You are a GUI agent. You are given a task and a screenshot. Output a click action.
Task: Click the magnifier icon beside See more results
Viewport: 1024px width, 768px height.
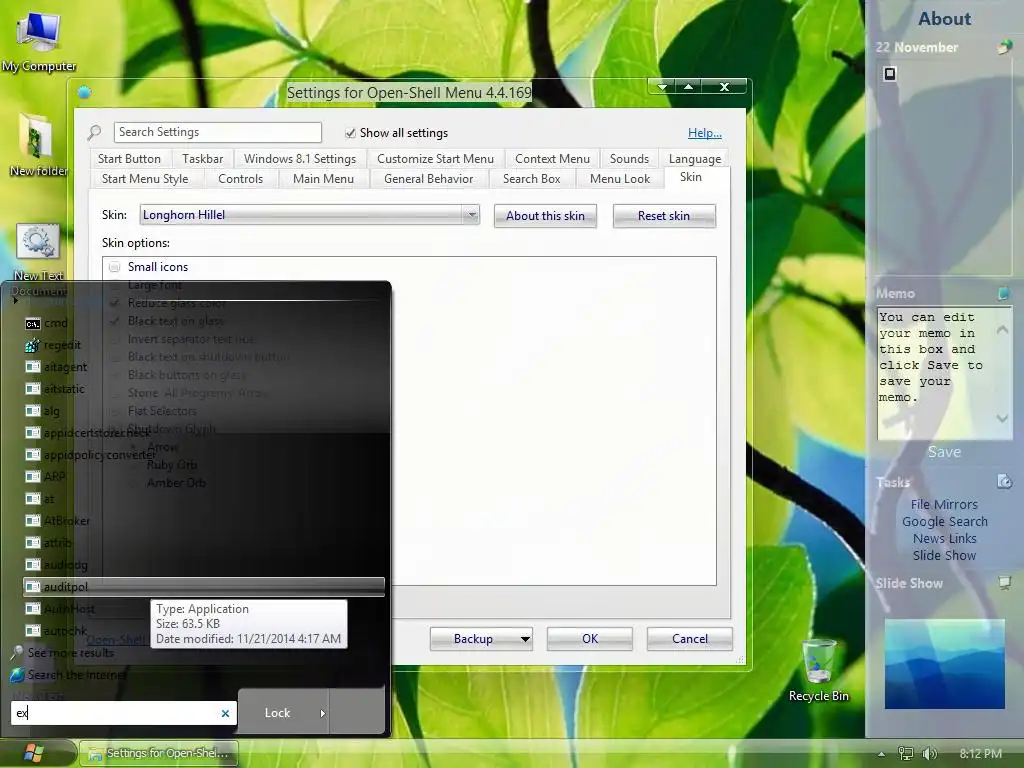tap(17, 652)
